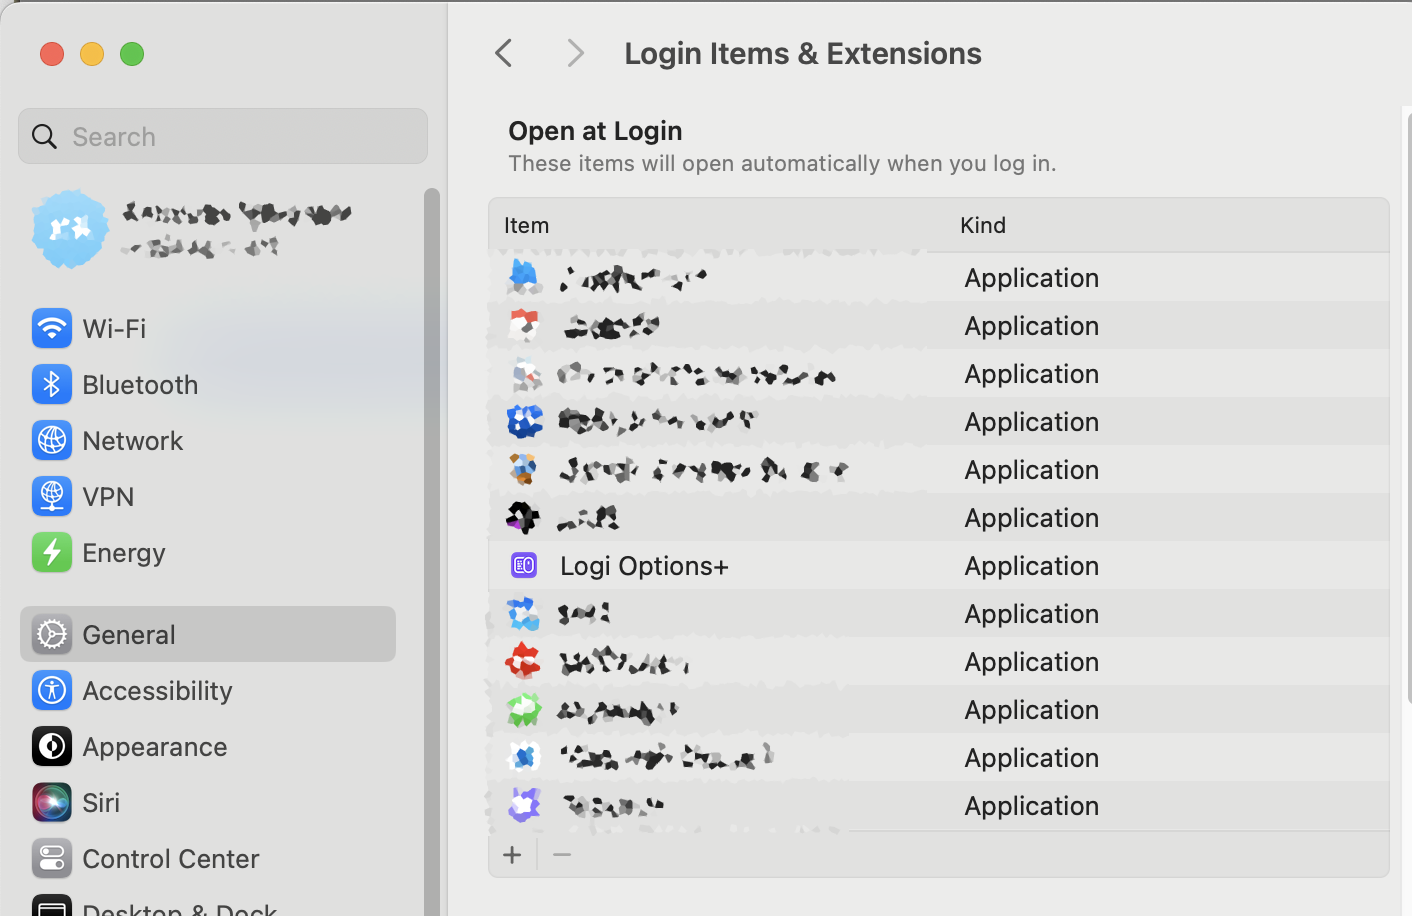Open the Control Center settings pane
Viewport: 1412px width, 916px height.
(x=170, y=858)
